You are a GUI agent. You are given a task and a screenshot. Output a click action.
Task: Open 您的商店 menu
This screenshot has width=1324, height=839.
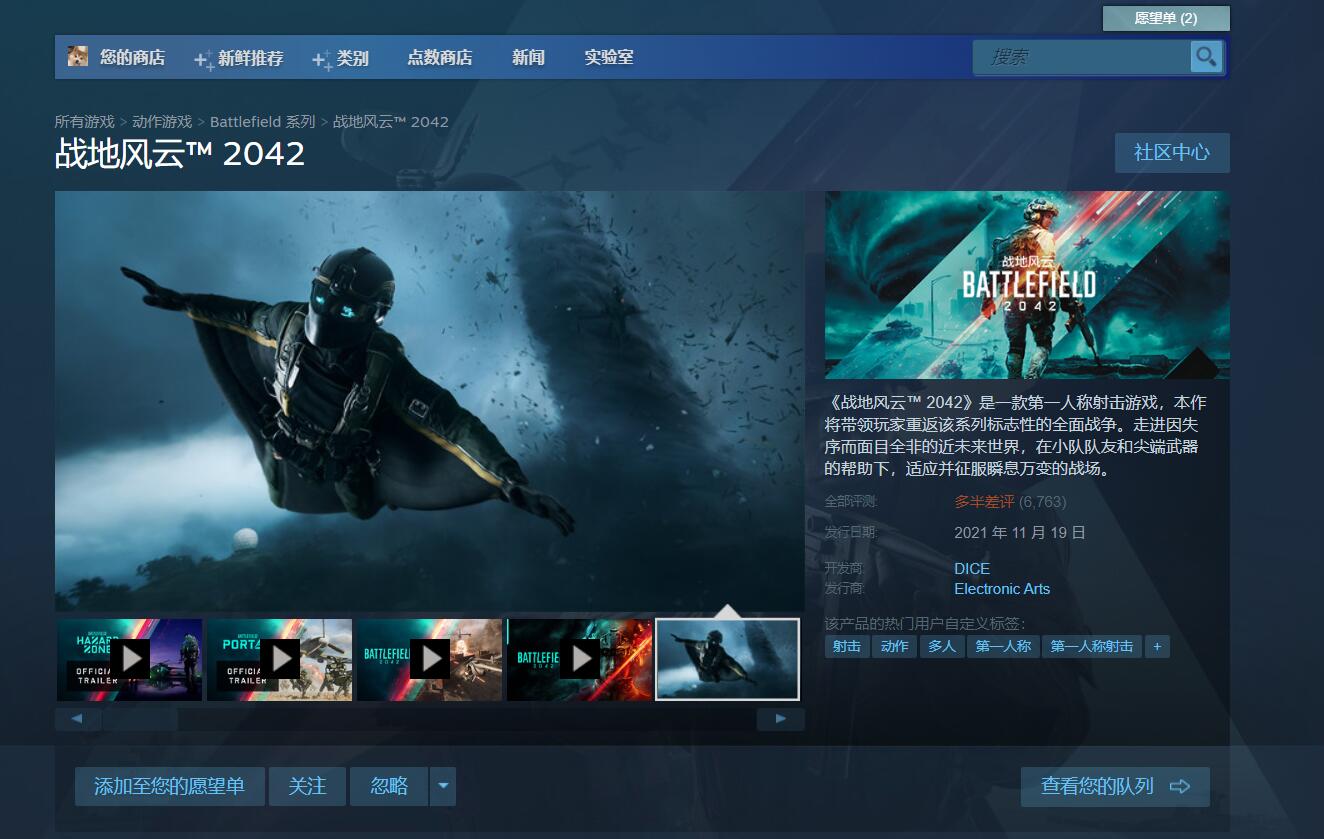132,57
